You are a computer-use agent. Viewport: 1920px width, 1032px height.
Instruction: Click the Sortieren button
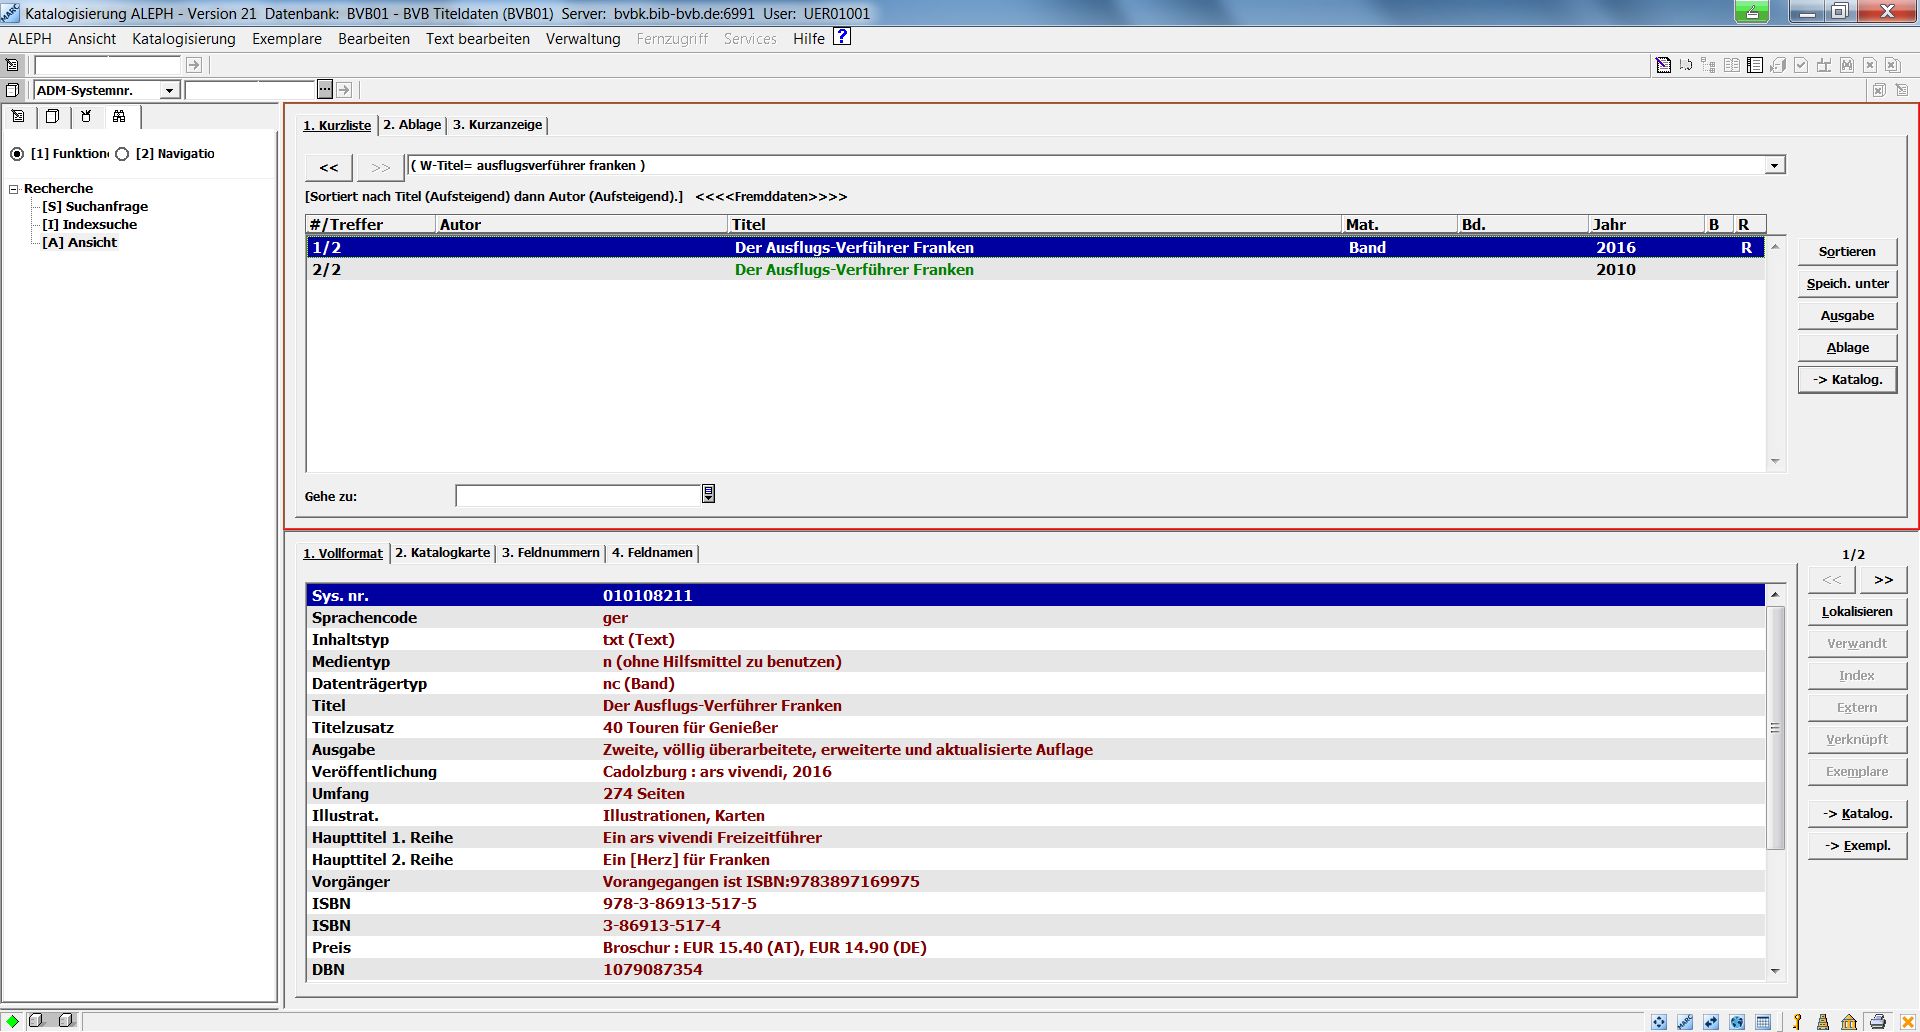tap(1846, 252)
